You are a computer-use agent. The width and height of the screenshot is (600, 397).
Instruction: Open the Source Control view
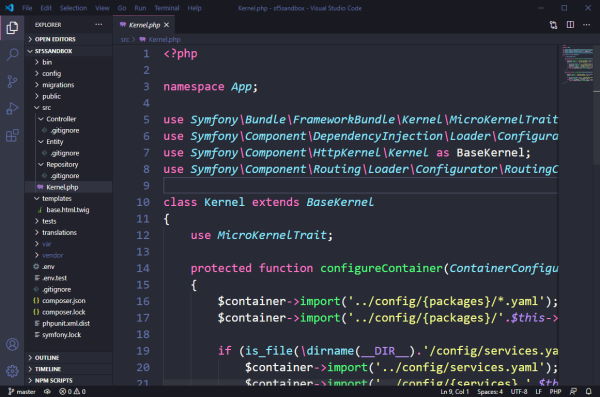click(12, 81)
